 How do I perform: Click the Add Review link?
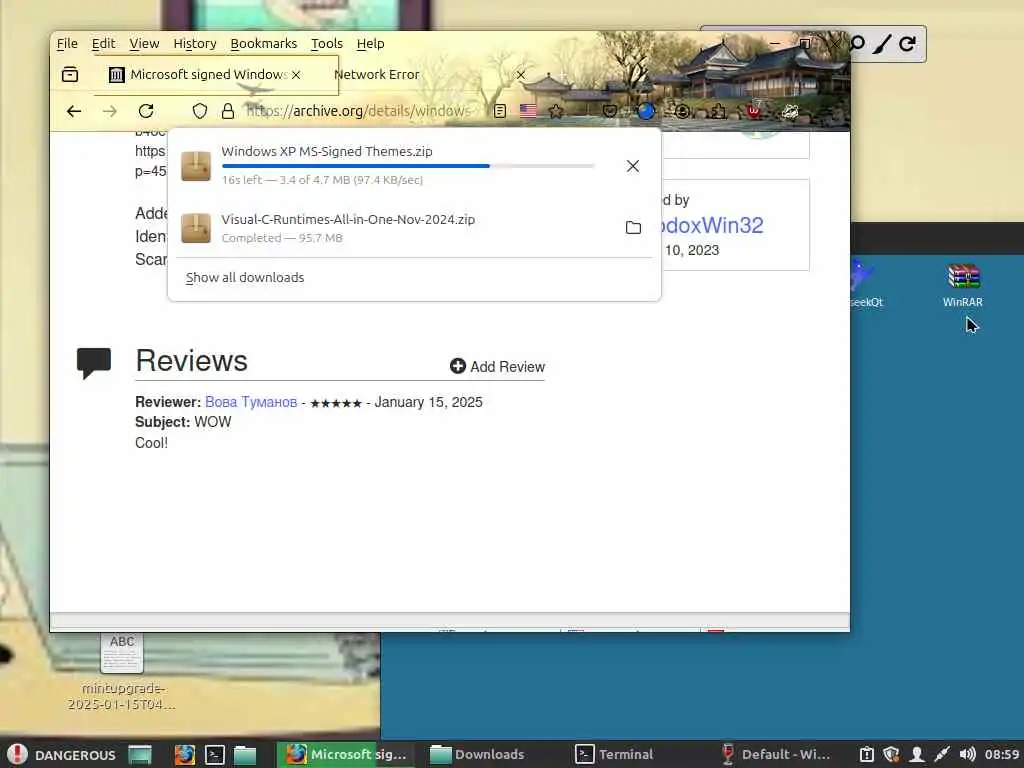point(498,366)
